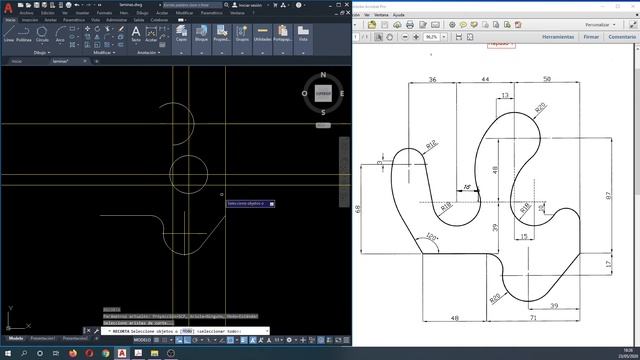Open the Anotar ribbon tab

(x=51, y=20)
